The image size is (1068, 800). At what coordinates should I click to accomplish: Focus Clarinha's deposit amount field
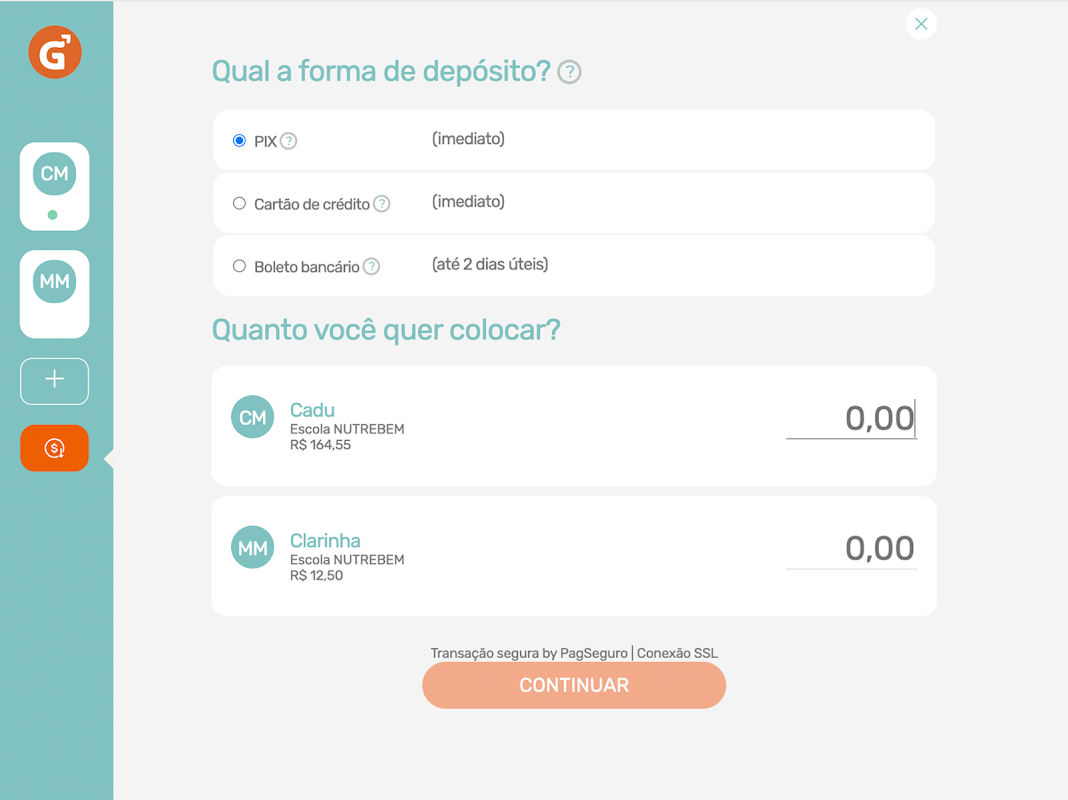[851, 549]
